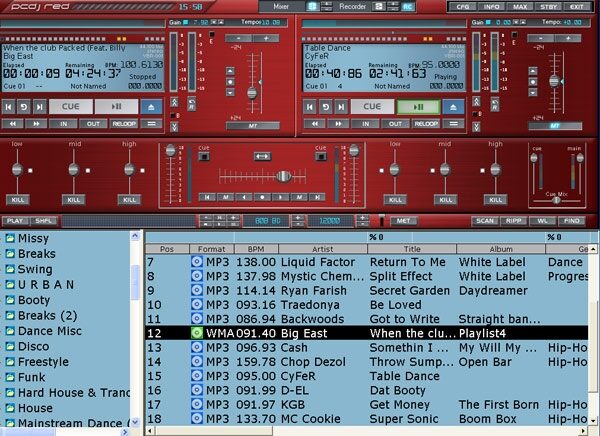Sort tracks by the Title column header
This screenshot has height=436, width=600.
(412, 249)
